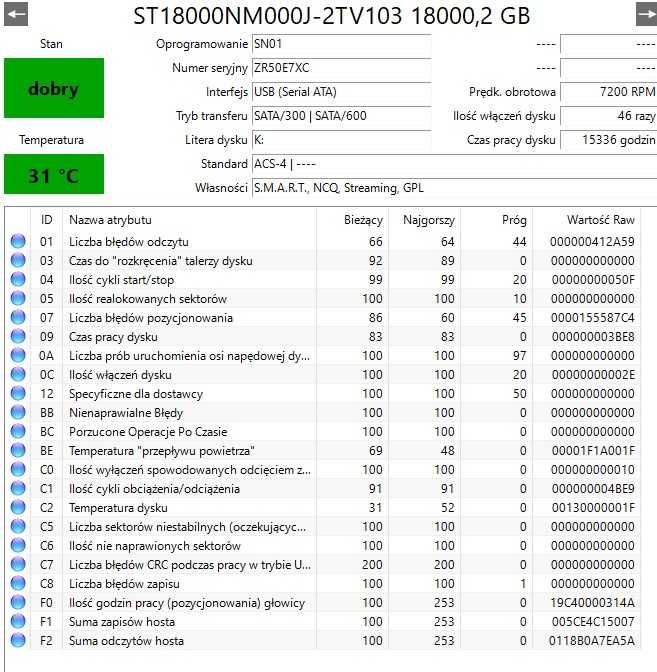Screen dimensions: 657x672
Task: Click the 'Najgorszy' column header
Action: (x=425, y=220)
